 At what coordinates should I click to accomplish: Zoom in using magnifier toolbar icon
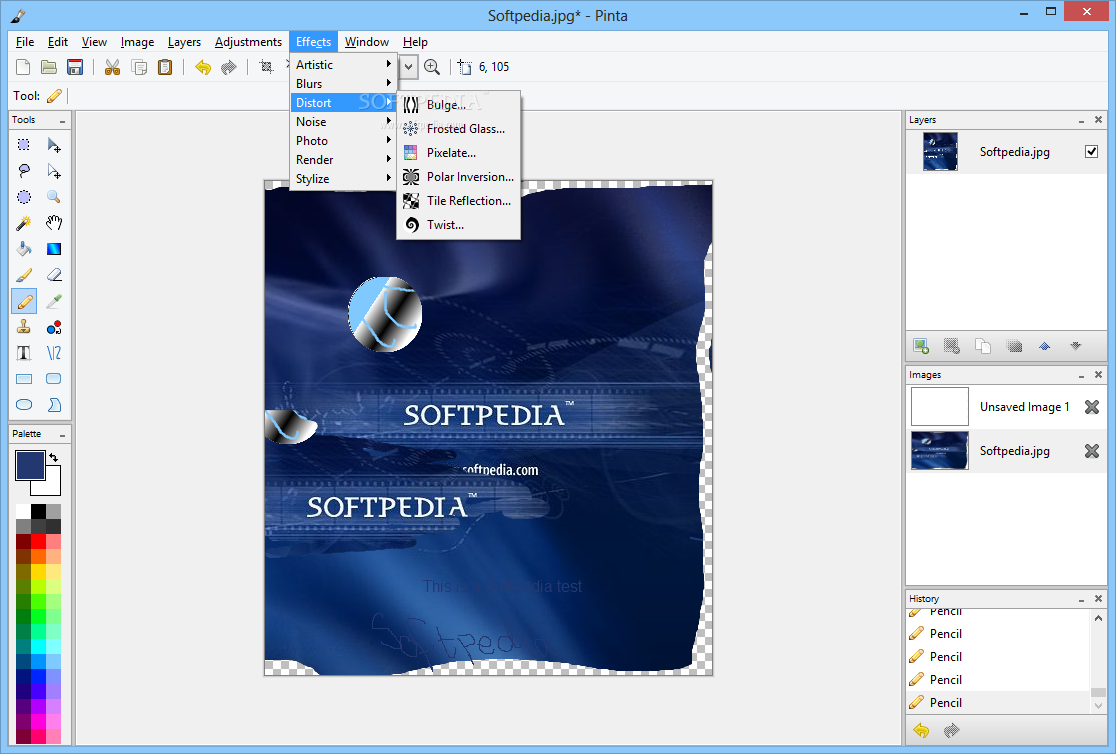tap(431, 67)
